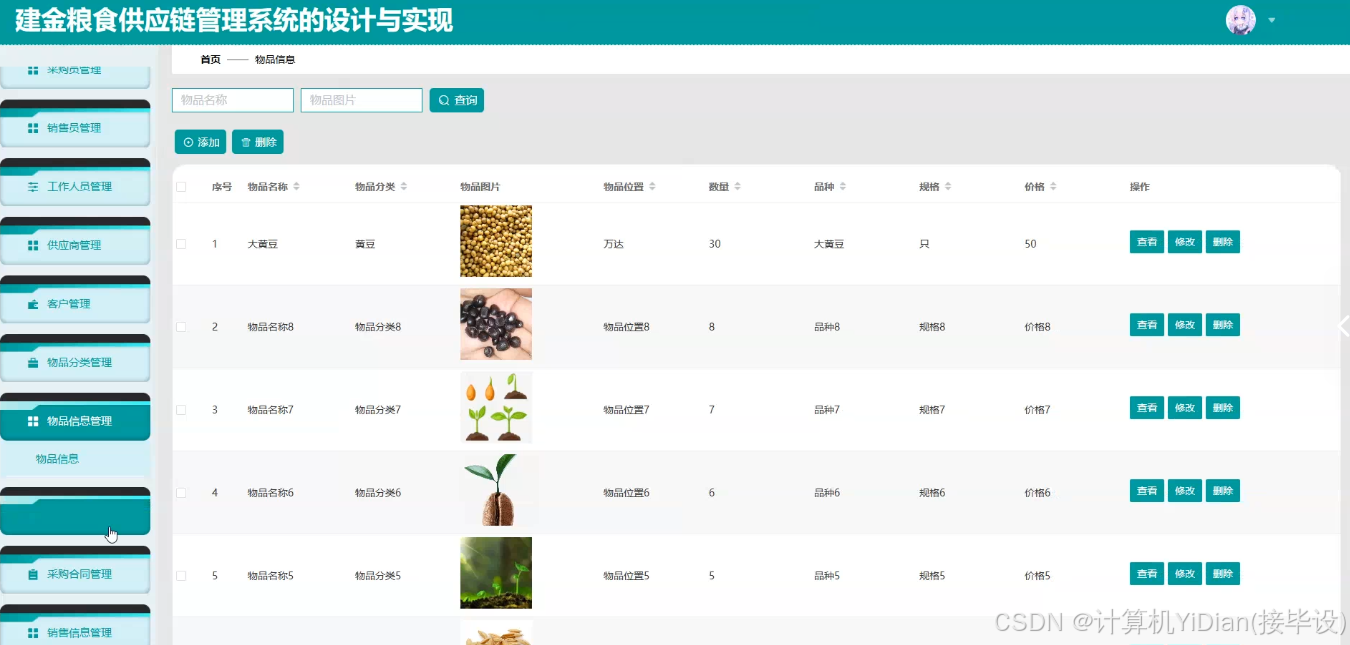
Task: Open the dropdown arrow beside the avatar
Action: click(x=1272, y=20)
